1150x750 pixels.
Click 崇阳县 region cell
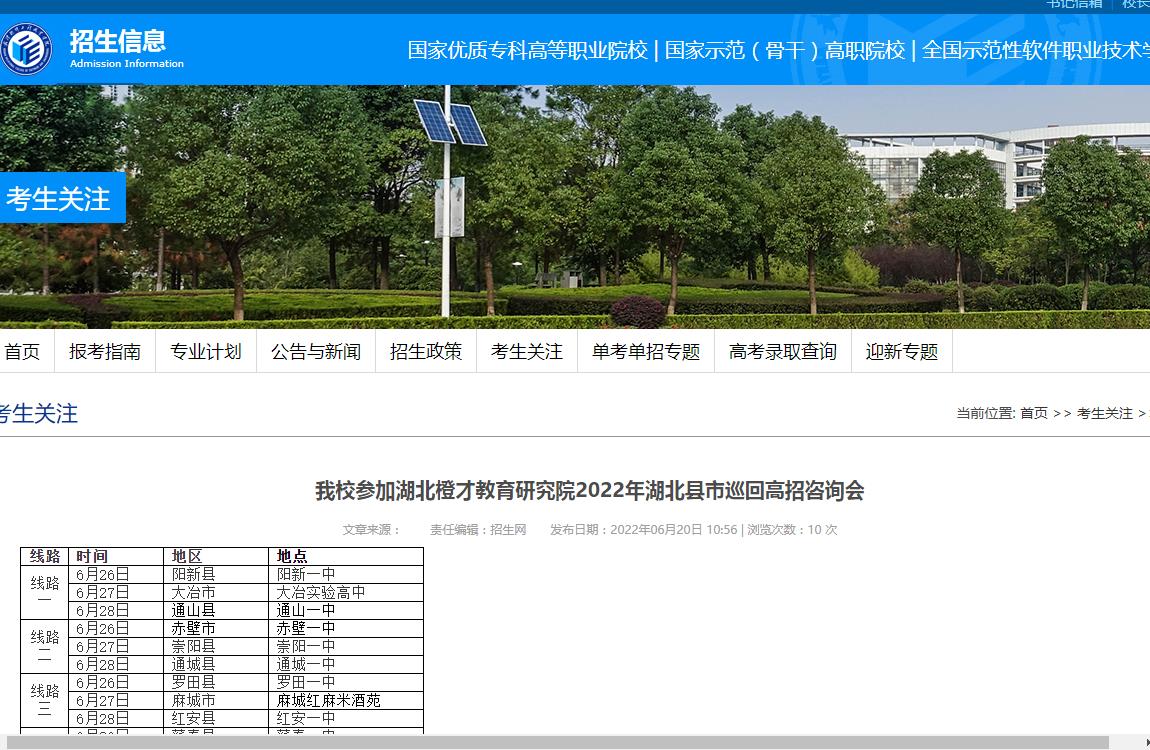click(x=216, y=647)
